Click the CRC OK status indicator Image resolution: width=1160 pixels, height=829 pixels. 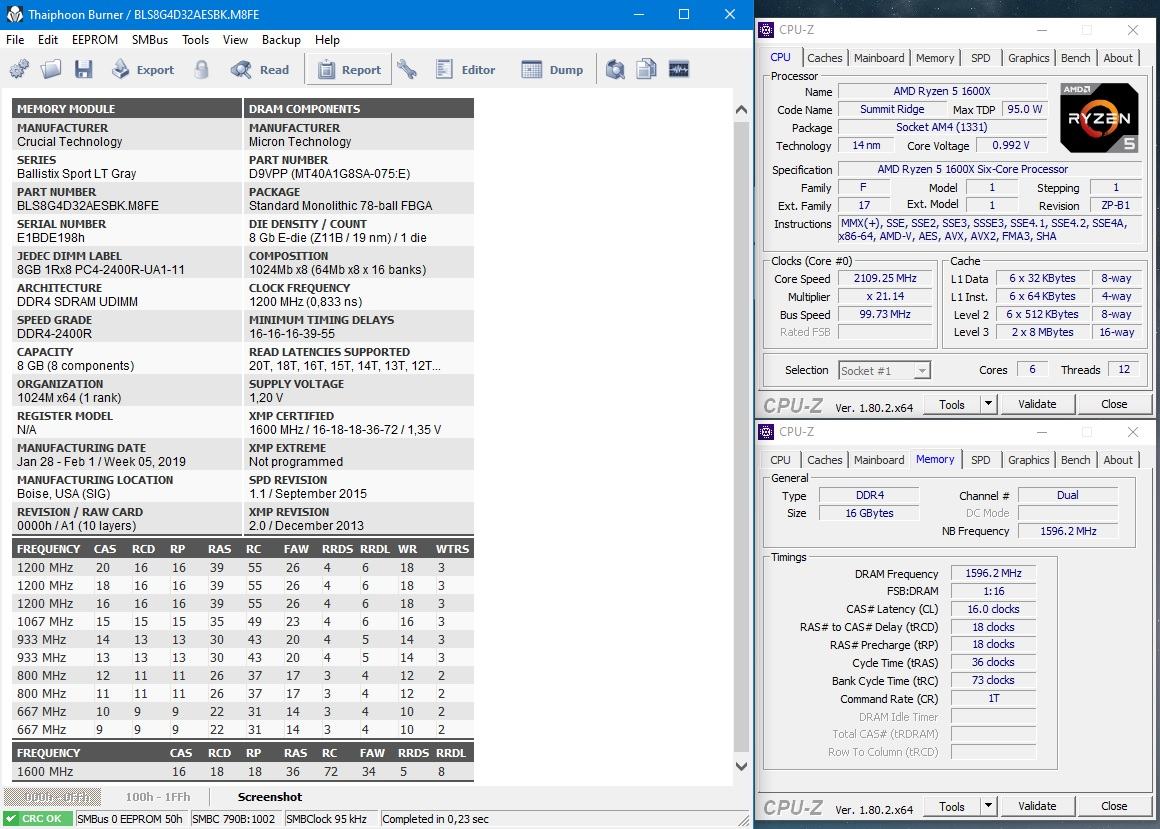coord(37,819)
